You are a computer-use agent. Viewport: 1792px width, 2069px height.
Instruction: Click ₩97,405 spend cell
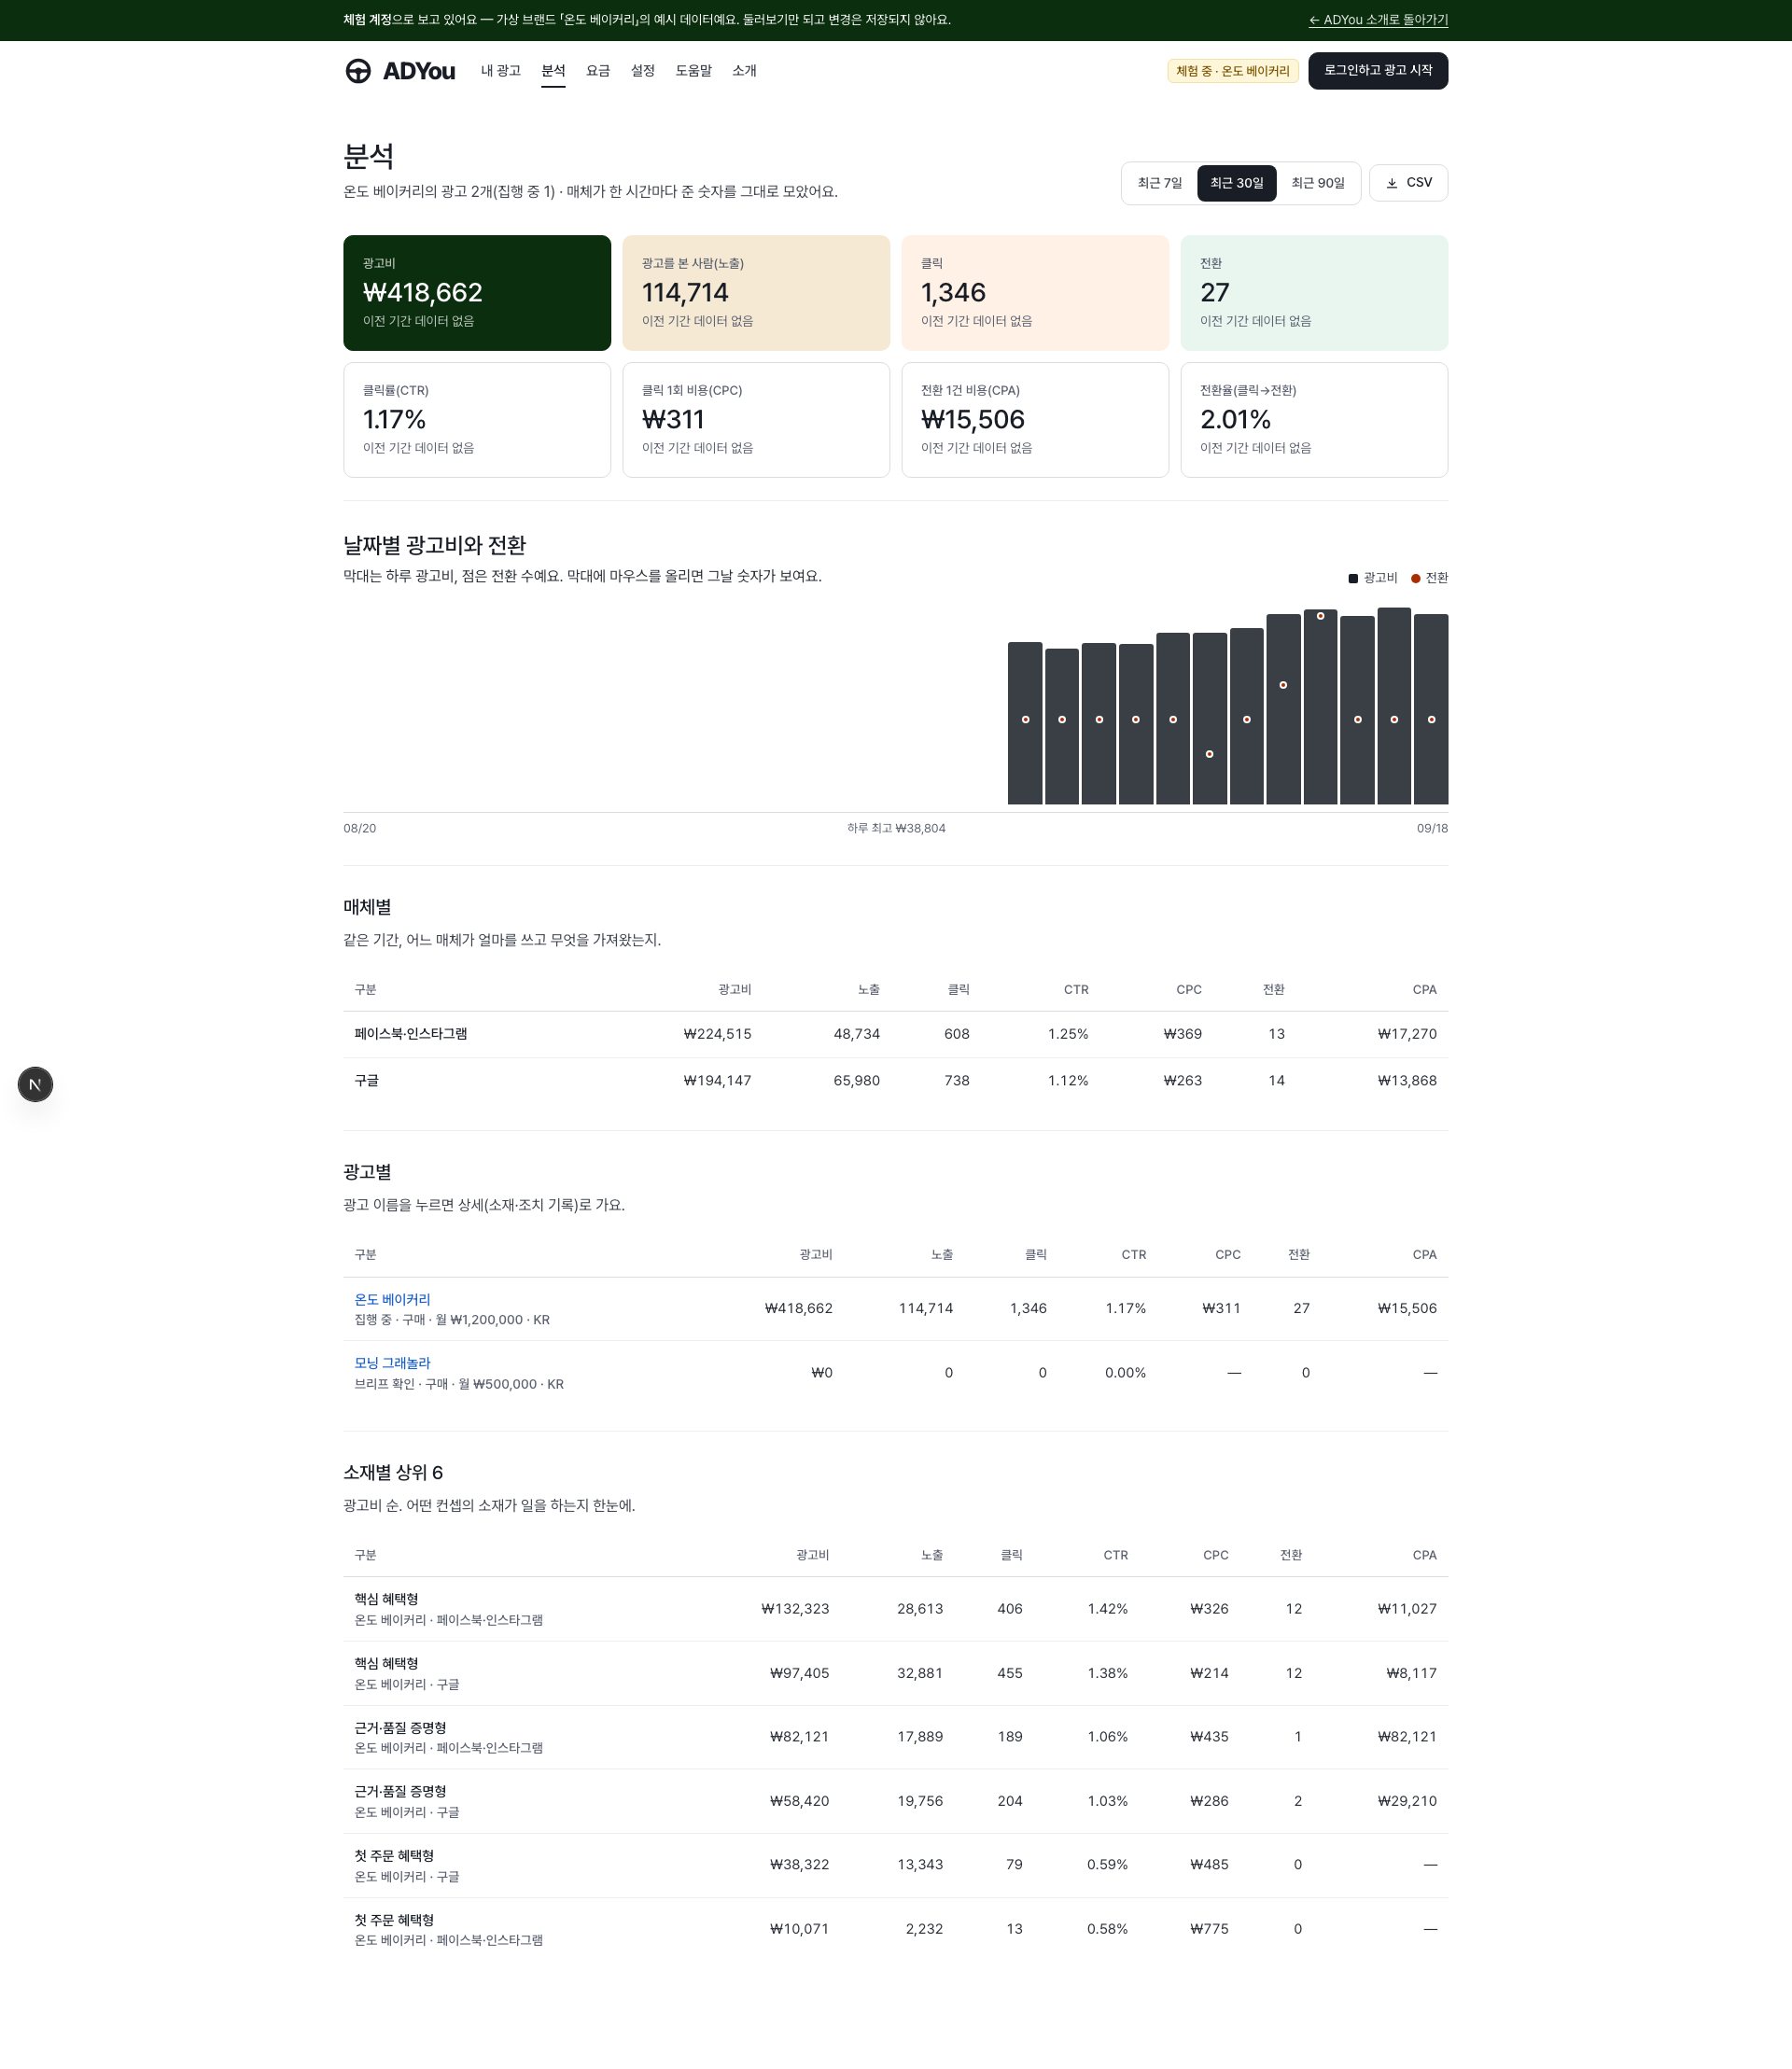(799, 1673)
